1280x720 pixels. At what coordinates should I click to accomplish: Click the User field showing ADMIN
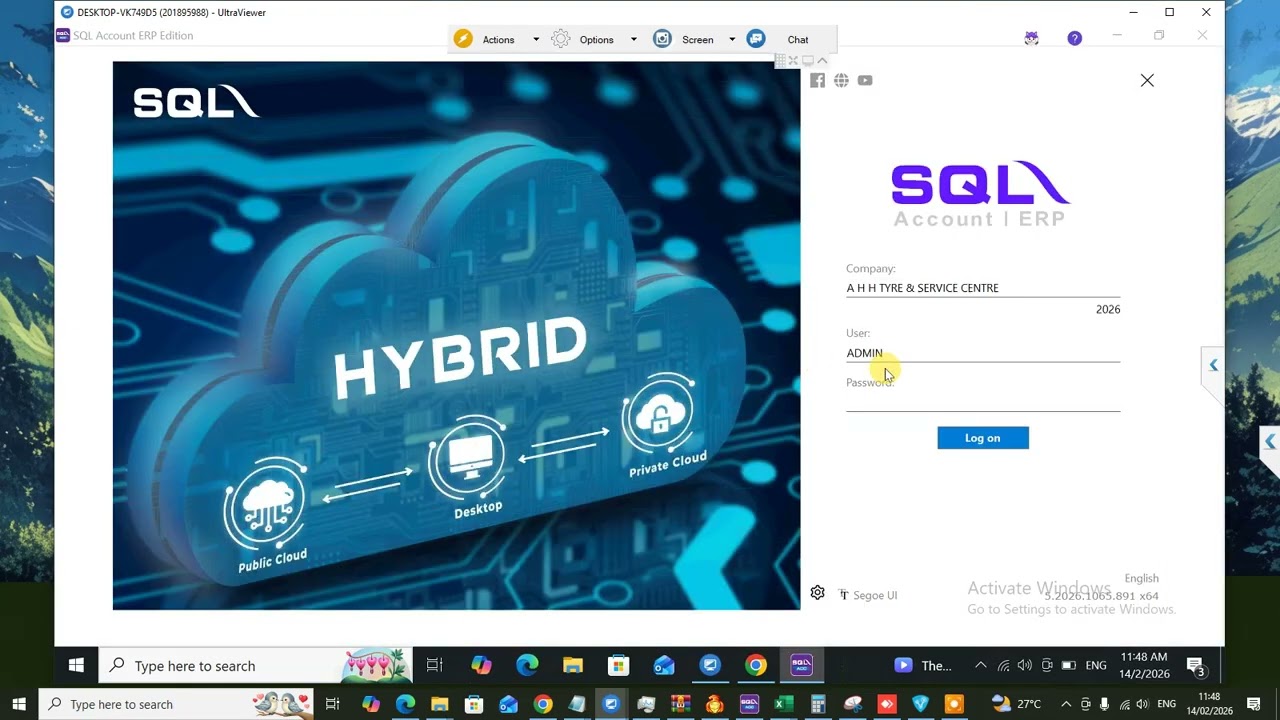click(983, 353)
